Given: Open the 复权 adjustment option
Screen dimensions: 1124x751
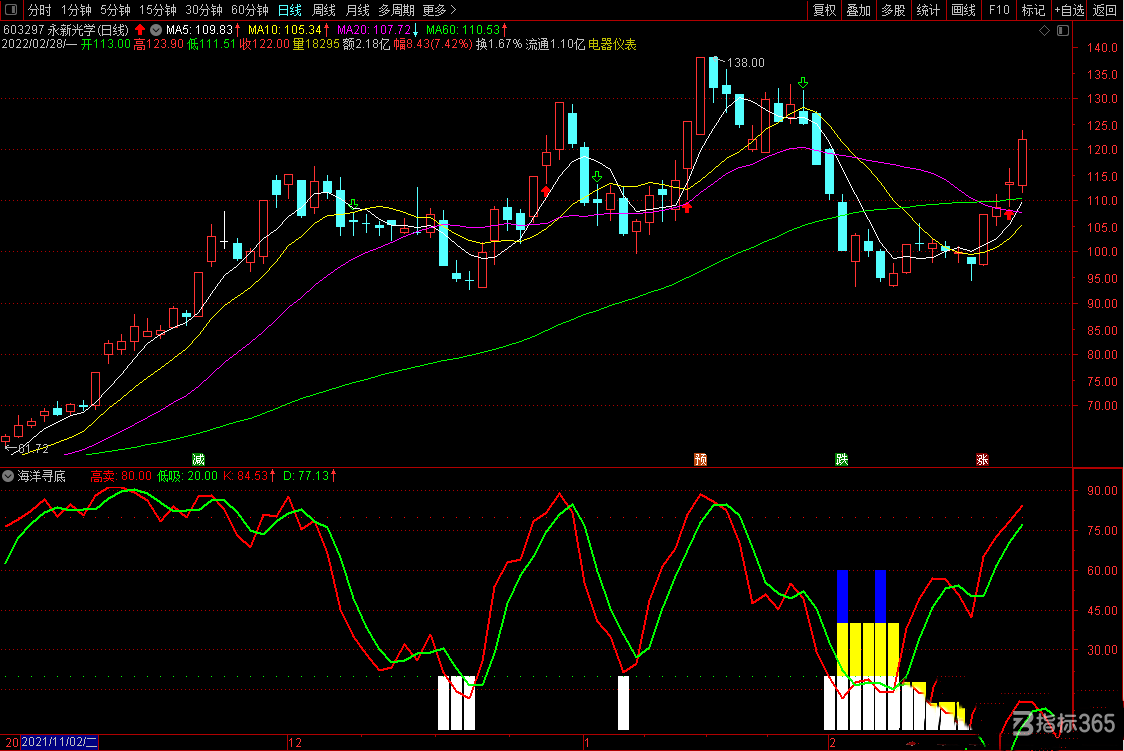Looking at the screenshot, I should (824, 10).
